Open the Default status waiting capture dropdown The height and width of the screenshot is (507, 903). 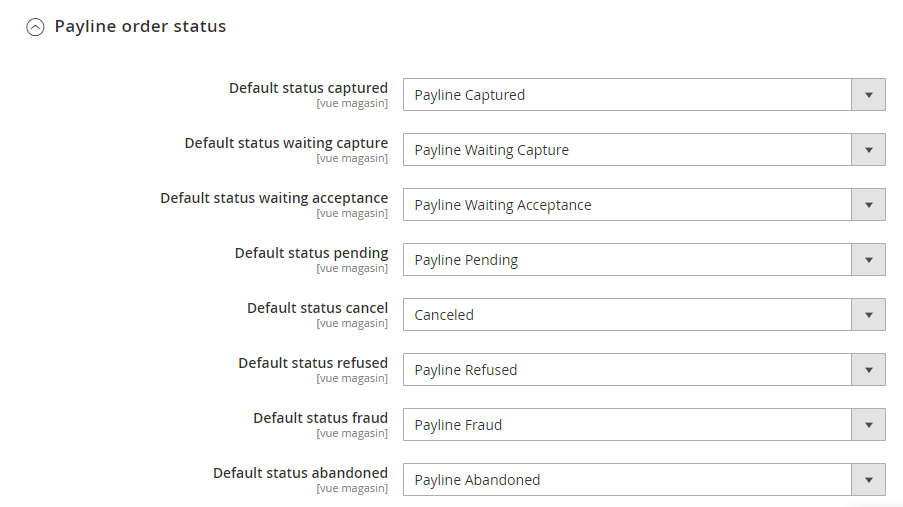pyautogui.click(x=627, y=150)
